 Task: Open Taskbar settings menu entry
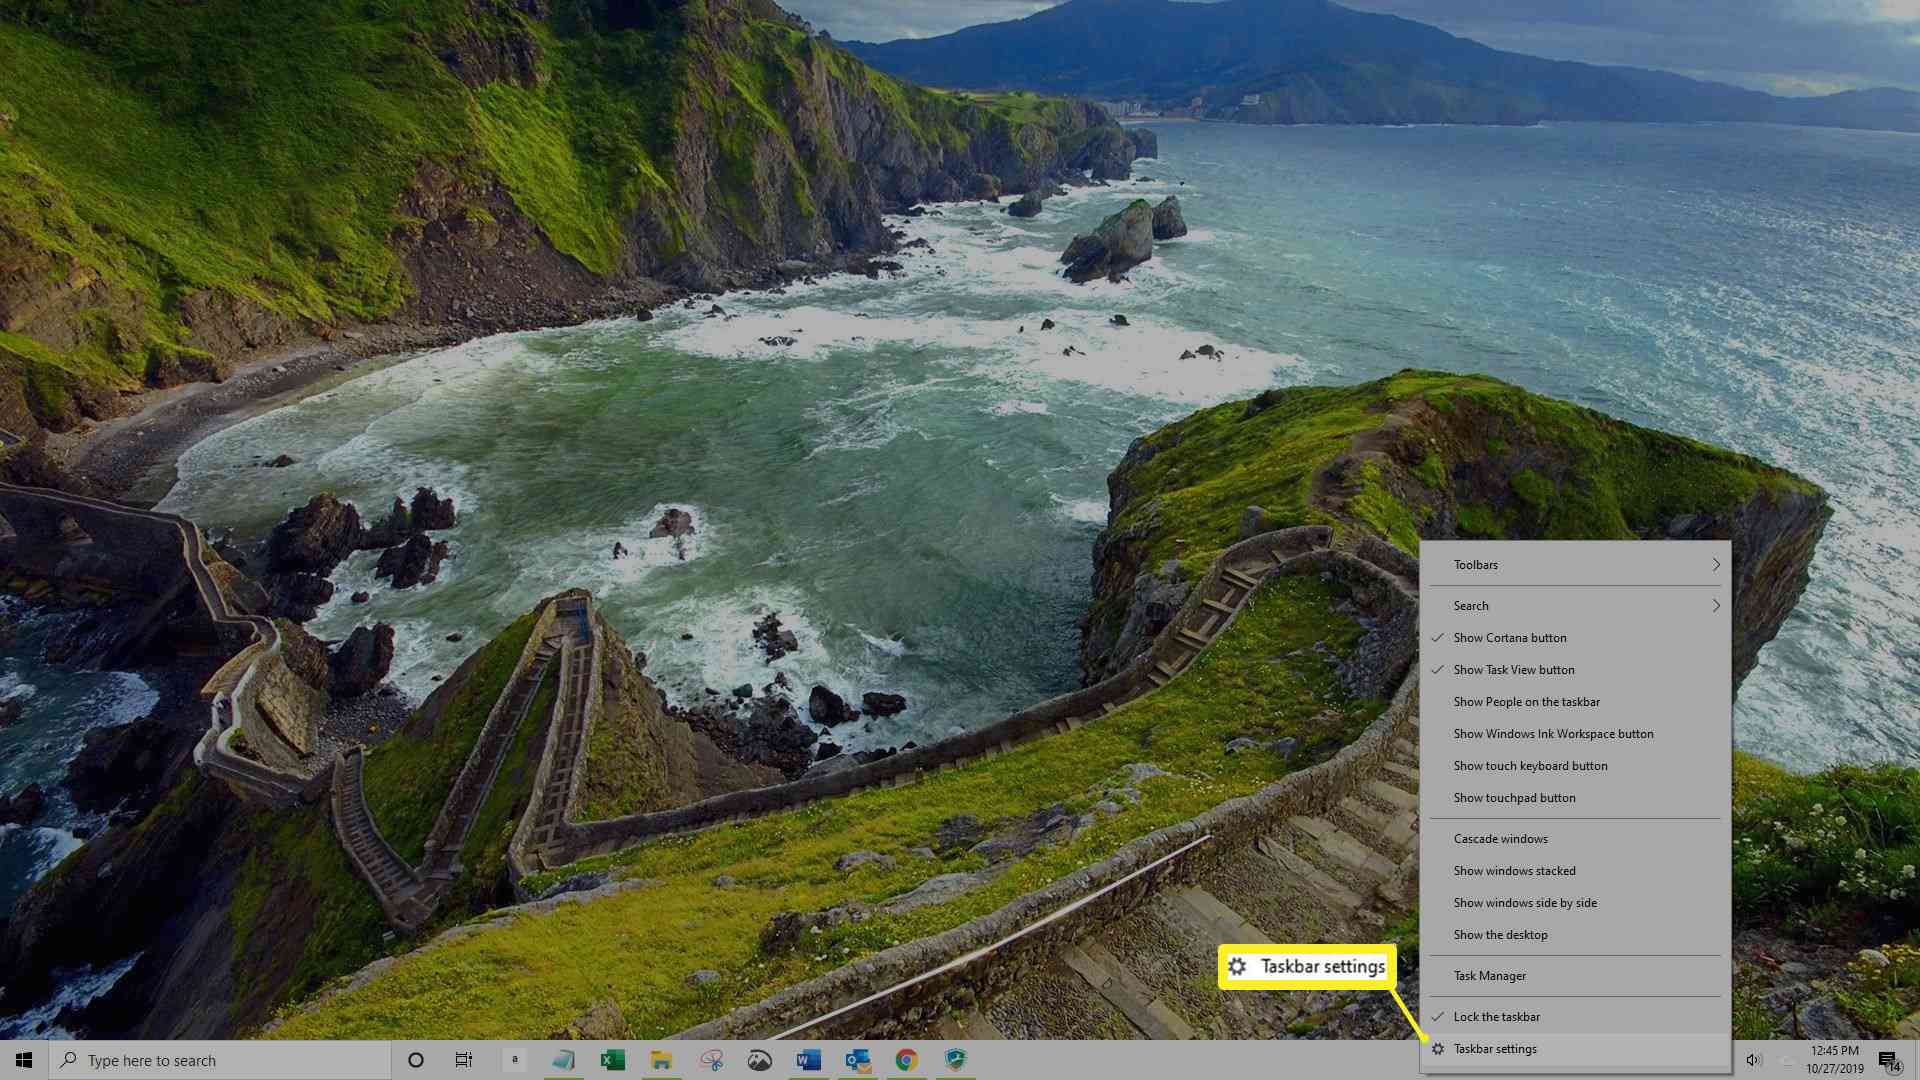(x=1575, y=1049)
